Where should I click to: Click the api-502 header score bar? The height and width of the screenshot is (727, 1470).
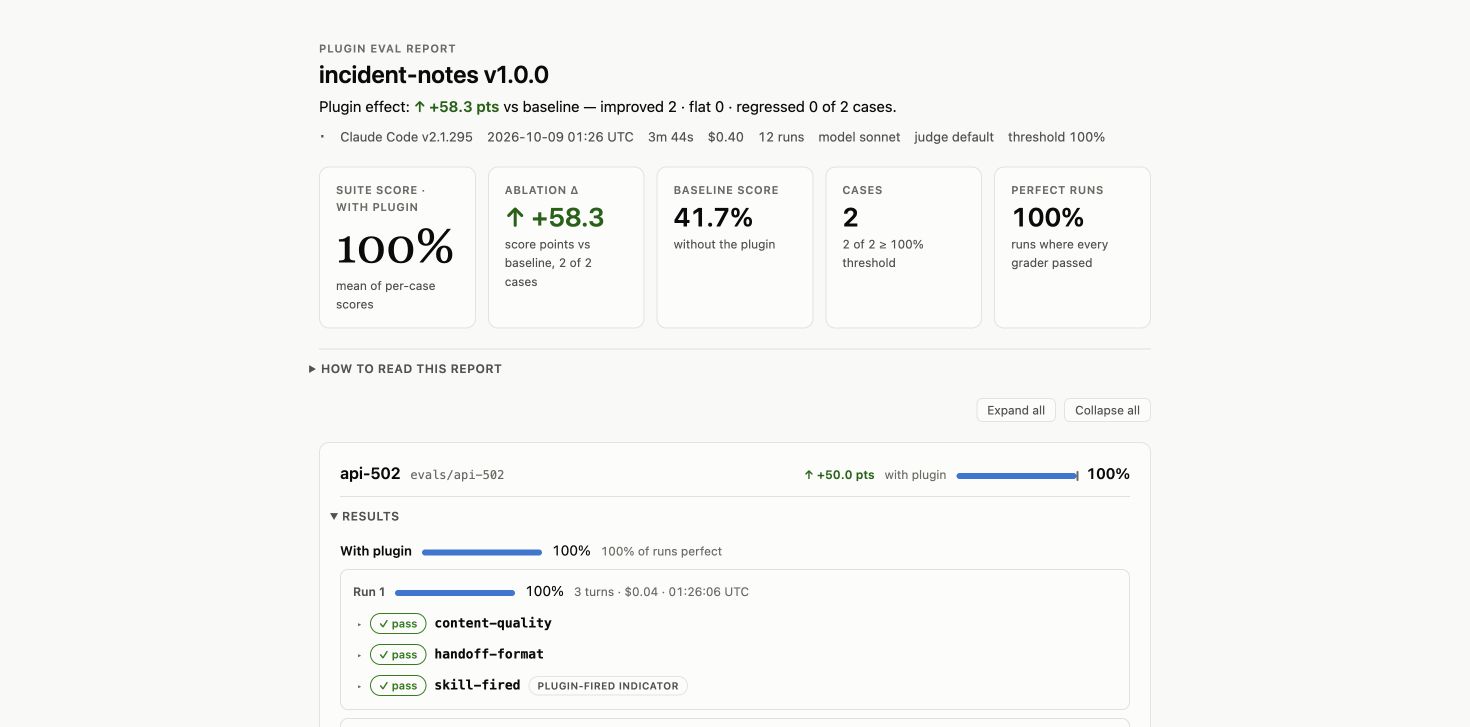click(x=1017, y=476)
